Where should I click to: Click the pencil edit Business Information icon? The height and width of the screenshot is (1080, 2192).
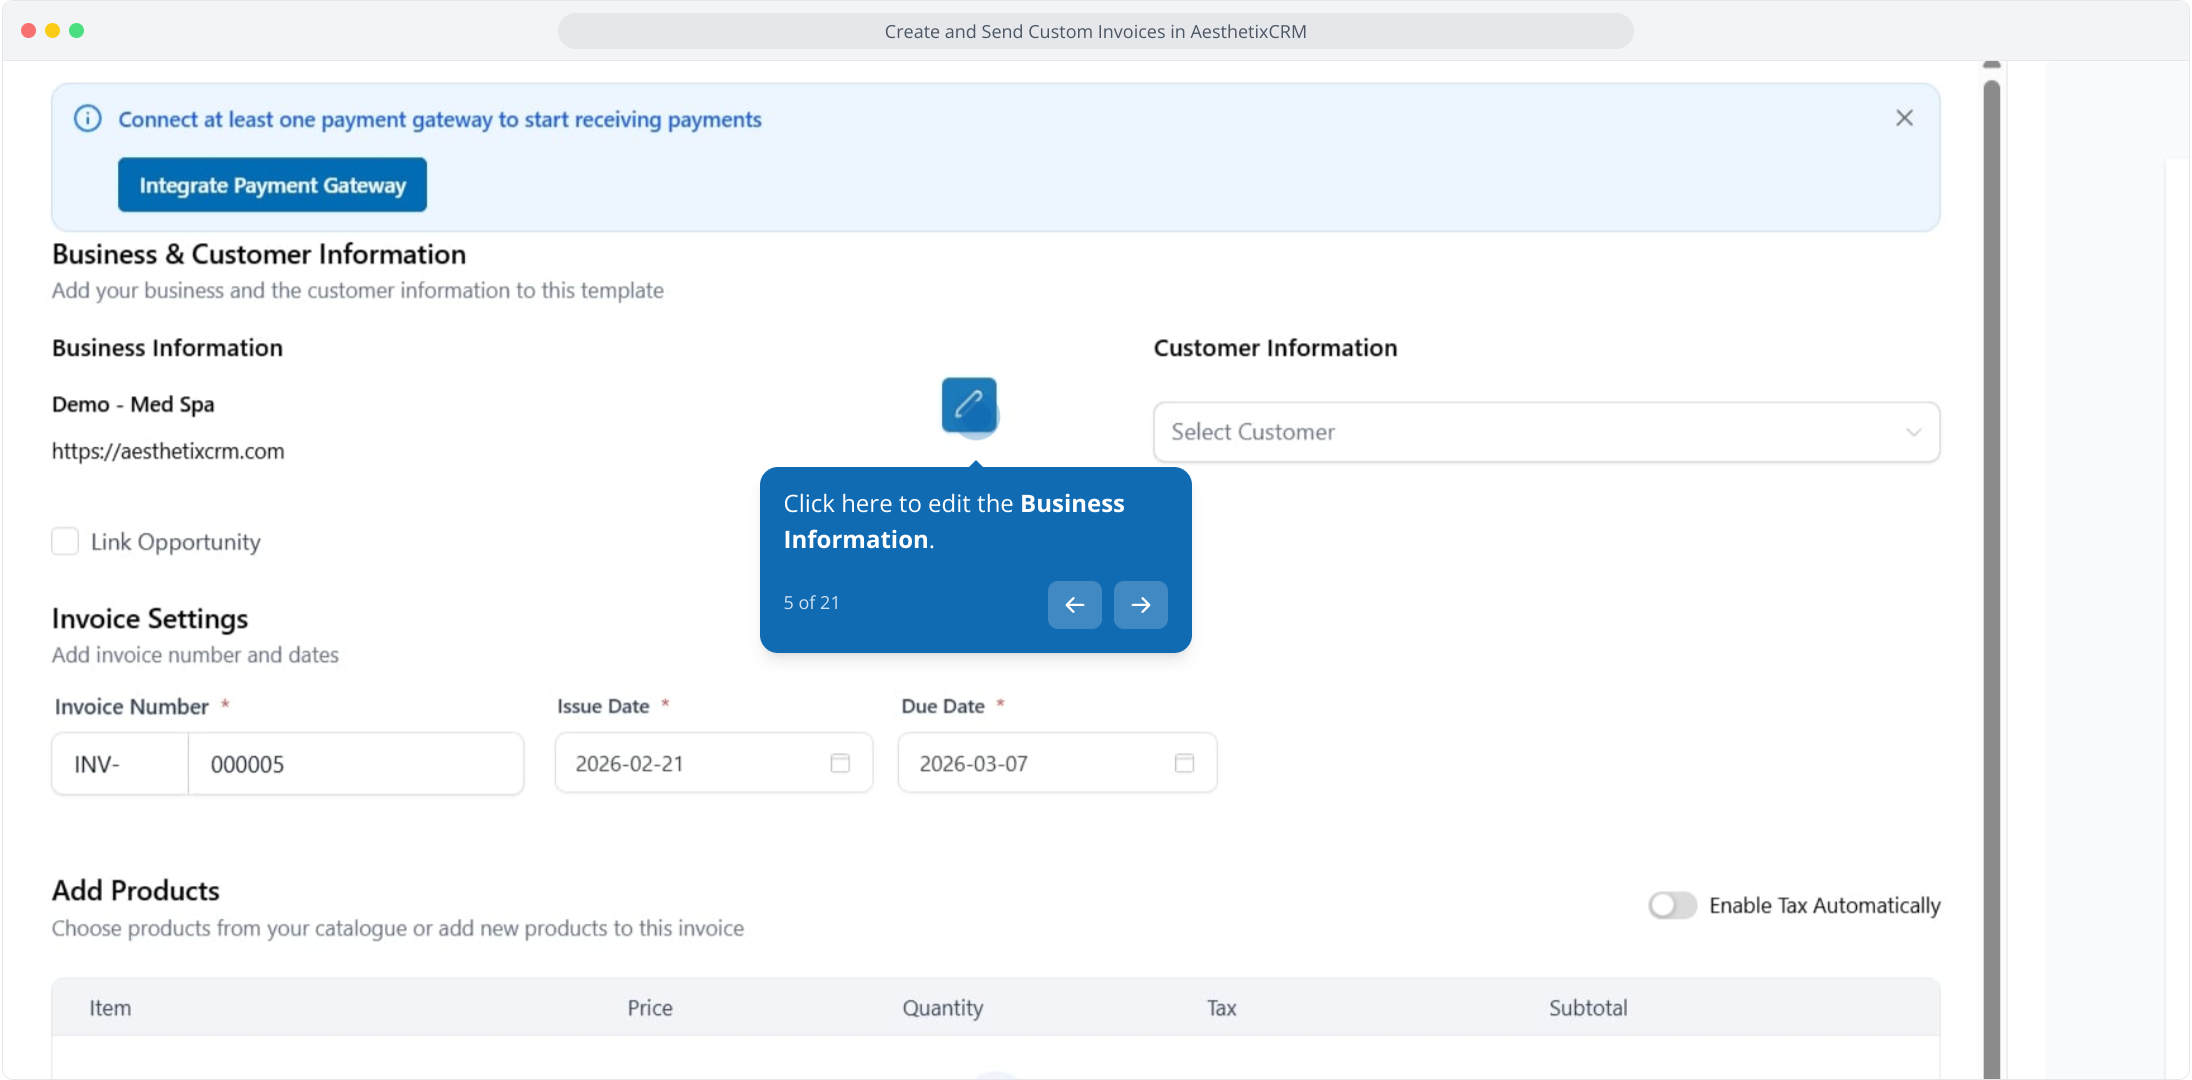968,405
